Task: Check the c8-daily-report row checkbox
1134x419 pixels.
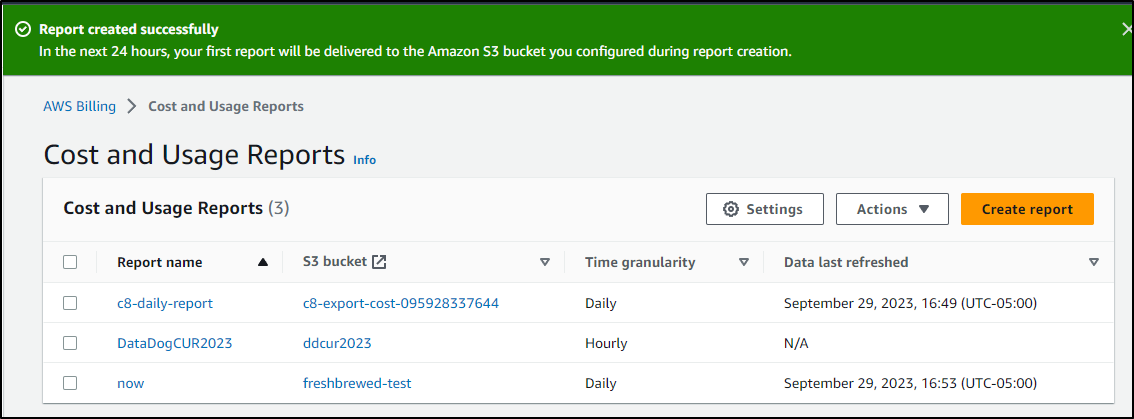Action: pos(70,303)
